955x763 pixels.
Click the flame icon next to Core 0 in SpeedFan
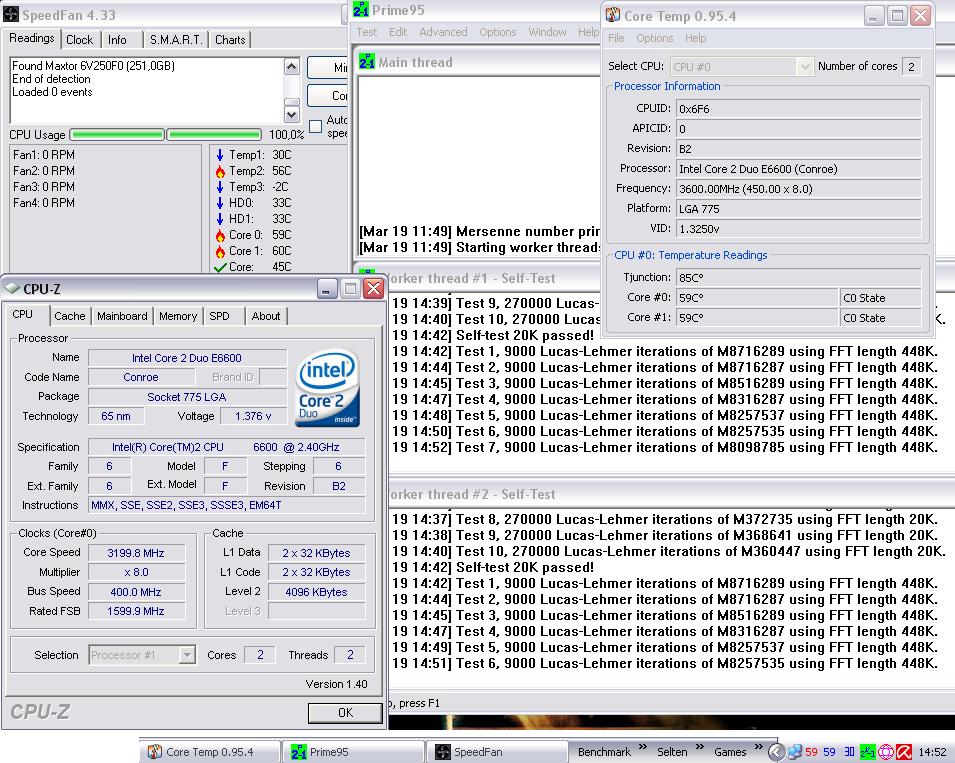(x=220, y=235)
